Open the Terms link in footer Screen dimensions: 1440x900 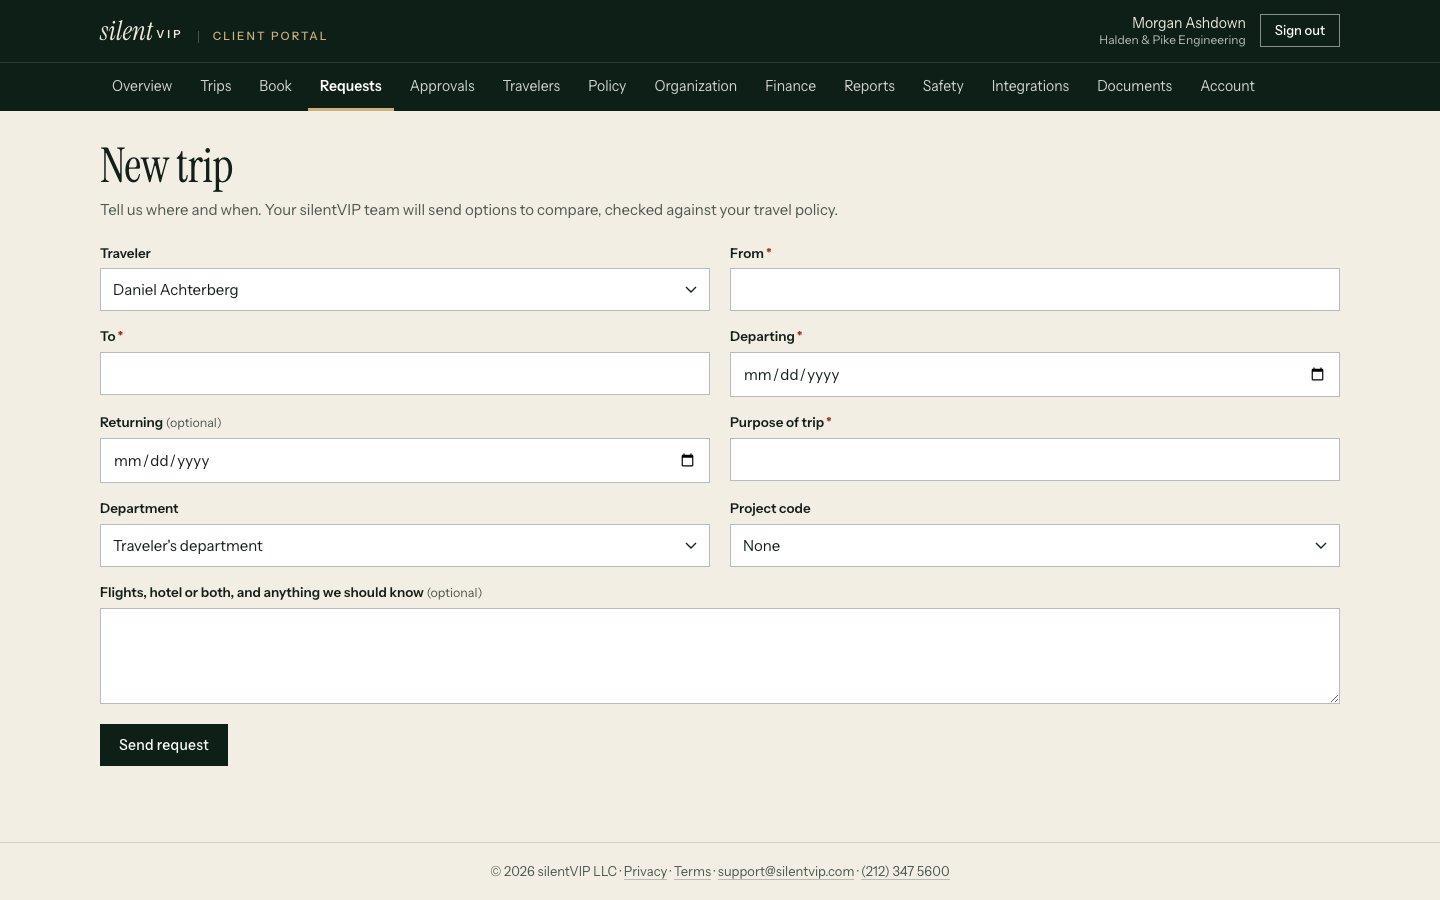(692, 872)
